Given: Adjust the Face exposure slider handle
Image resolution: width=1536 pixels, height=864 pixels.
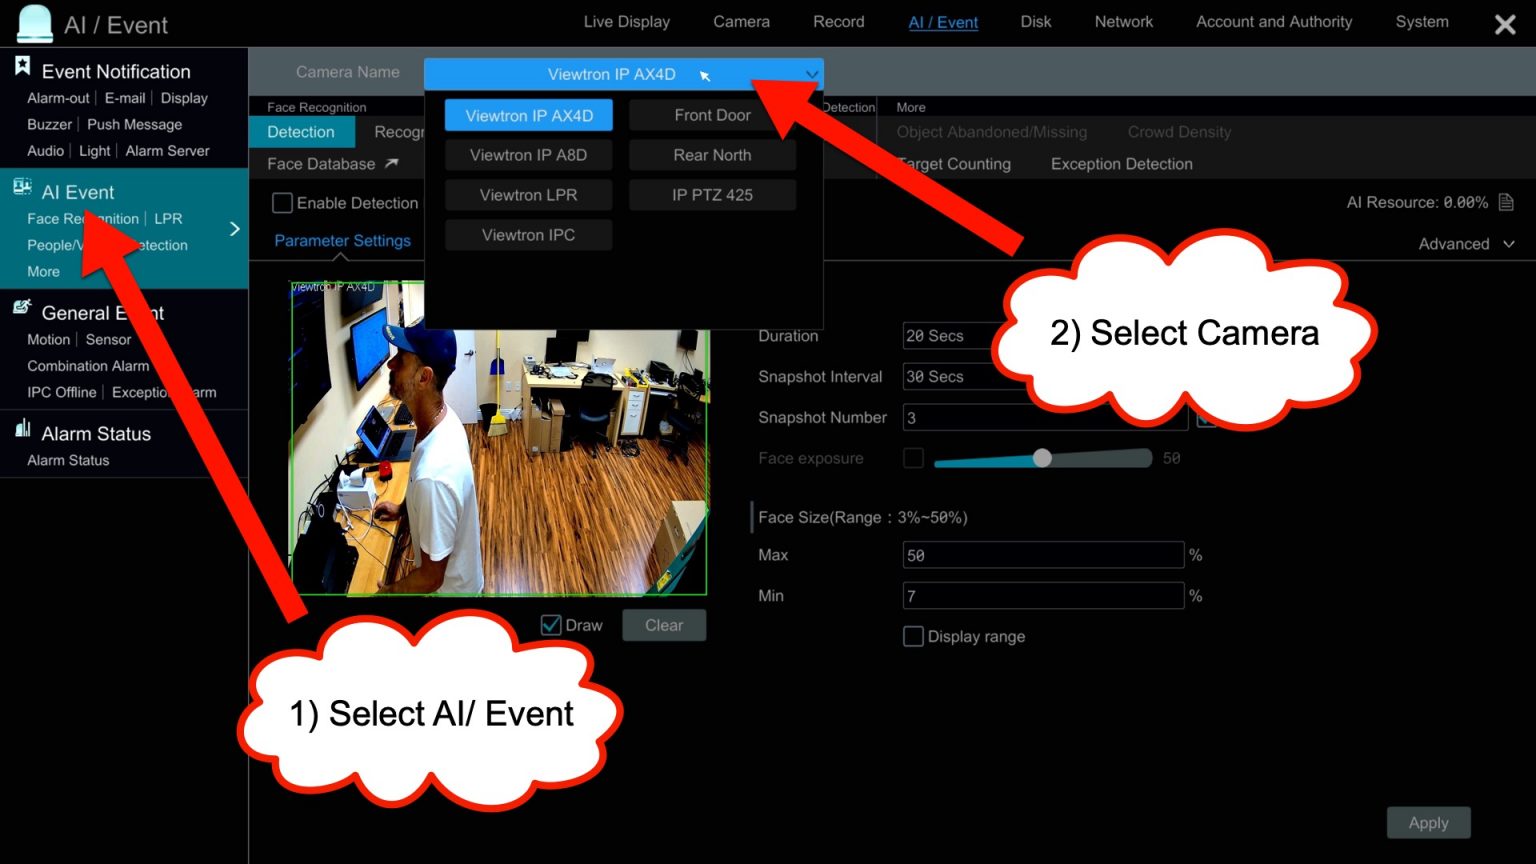Looking at the screenshot, I should point(1042,458).
